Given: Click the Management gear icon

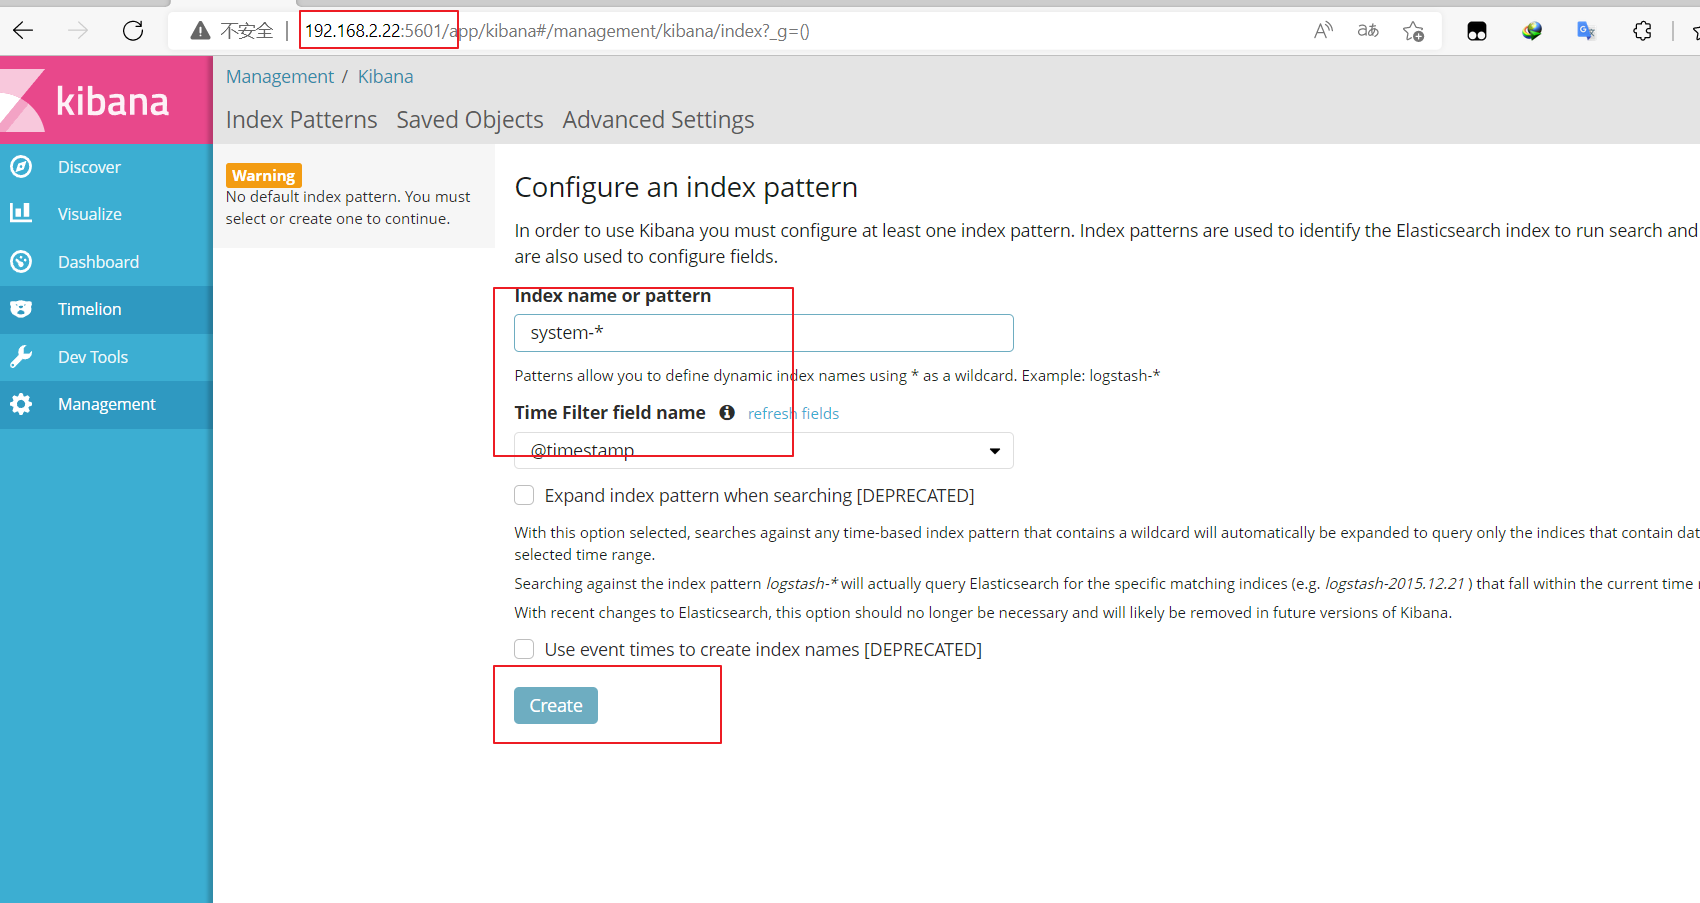Looking at the screenshot, I should click(x=21, y=404).
